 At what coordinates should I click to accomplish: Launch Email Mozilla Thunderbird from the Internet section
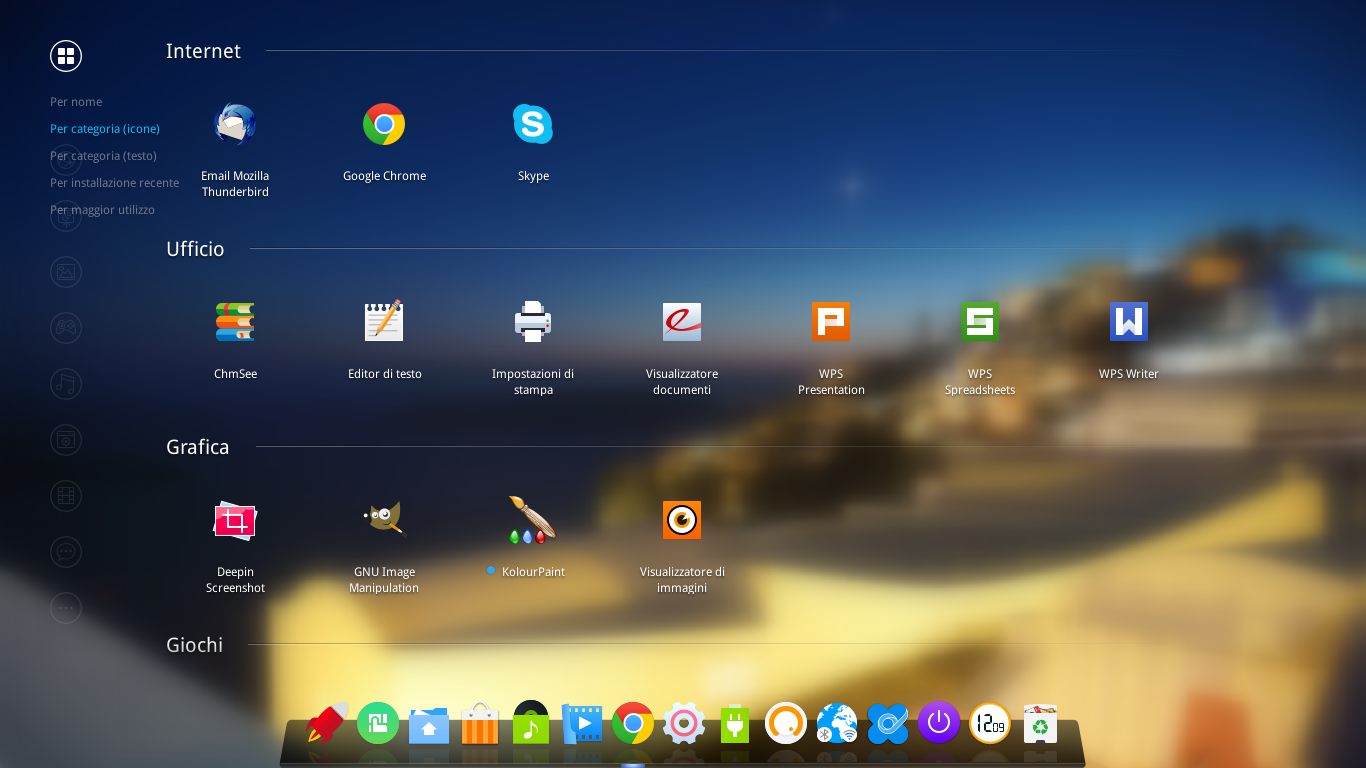(x=235, y=125)
